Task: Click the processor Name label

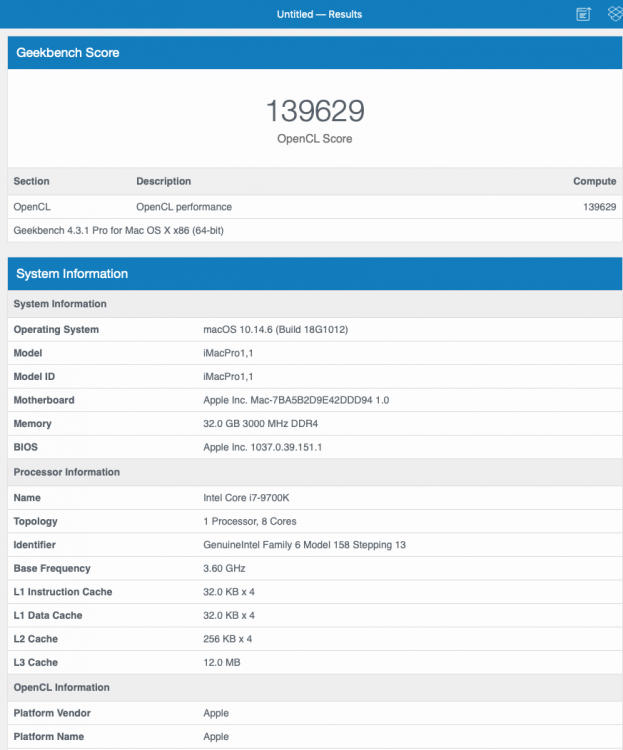Action: pyautogui.click(x=27, y=497)
